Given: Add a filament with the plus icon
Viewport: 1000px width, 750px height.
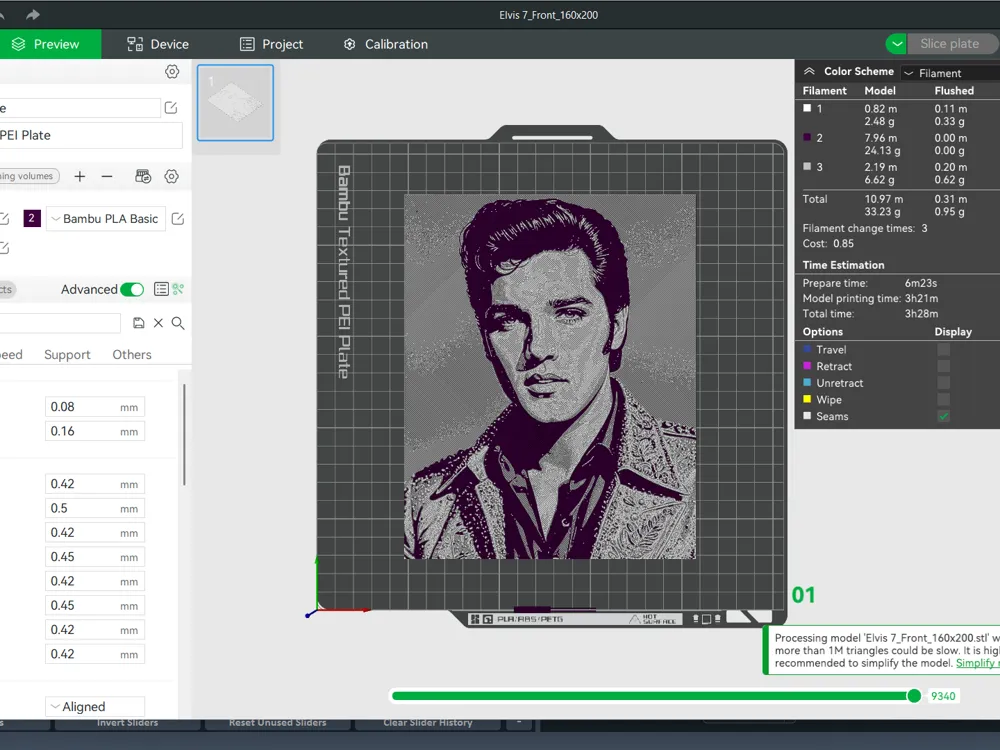Looking at the screenshot, I should pos(80,177).
